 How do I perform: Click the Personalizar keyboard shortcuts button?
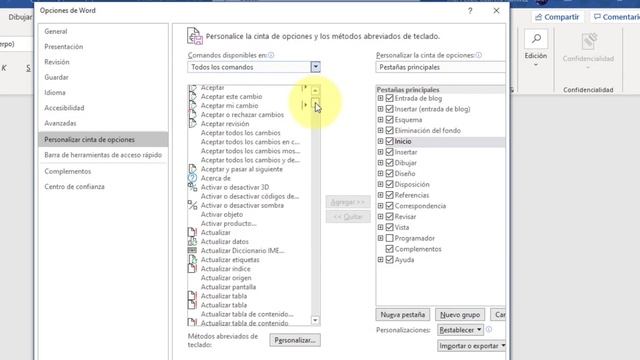point(295,340)
